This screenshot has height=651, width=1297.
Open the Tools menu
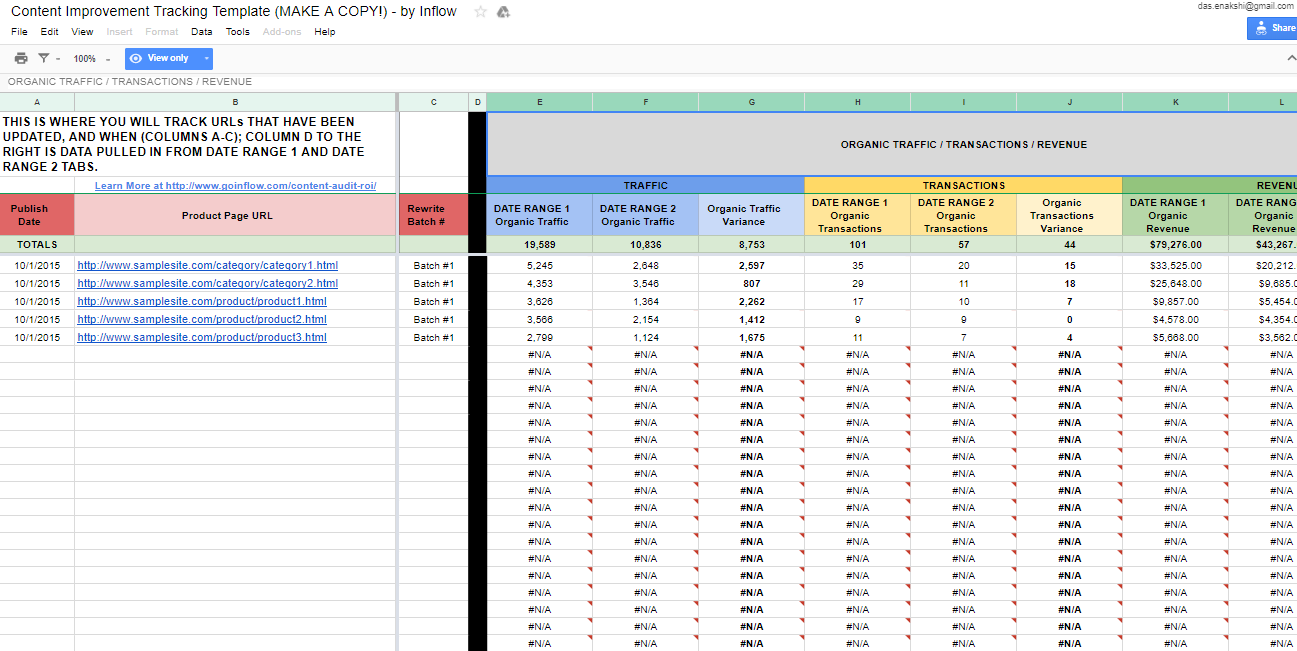[238, 32]
